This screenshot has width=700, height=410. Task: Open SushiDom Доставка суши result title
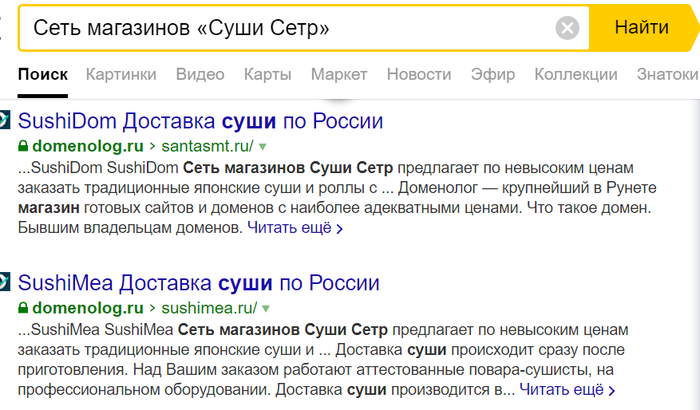[201, 121]
